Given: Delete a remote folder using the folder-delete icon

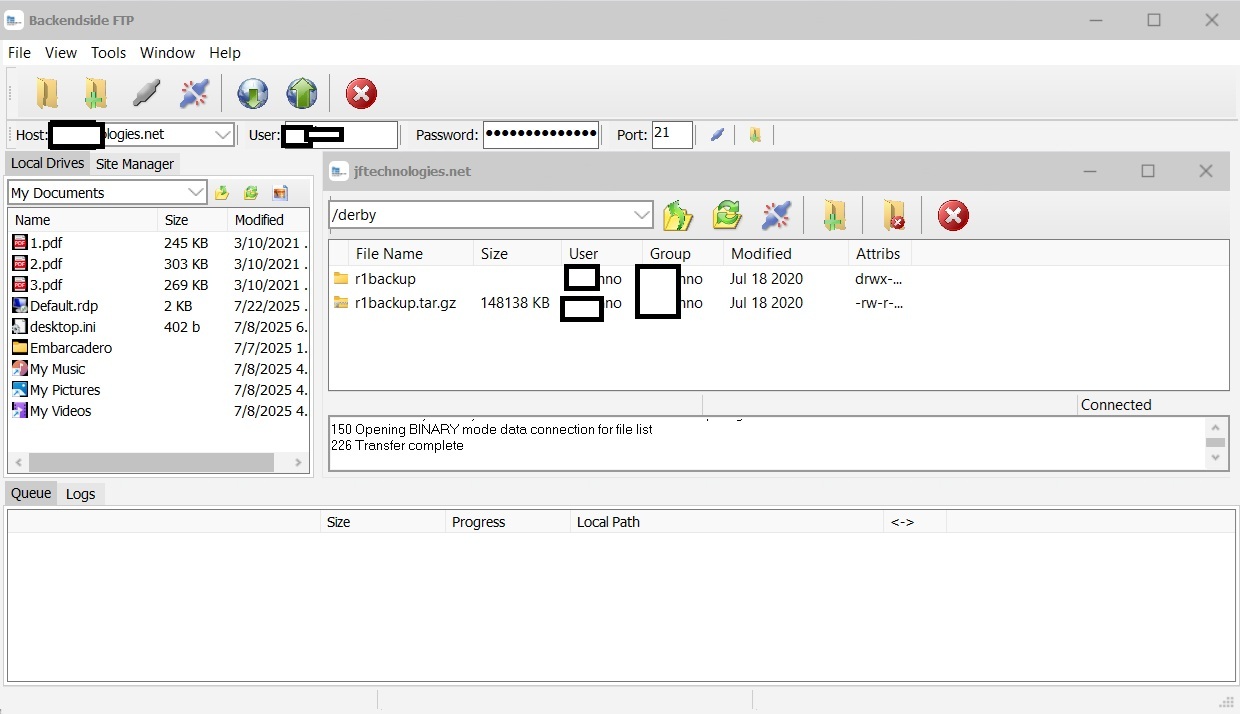Looking at the screenshot, I should [x=893, y=215].
